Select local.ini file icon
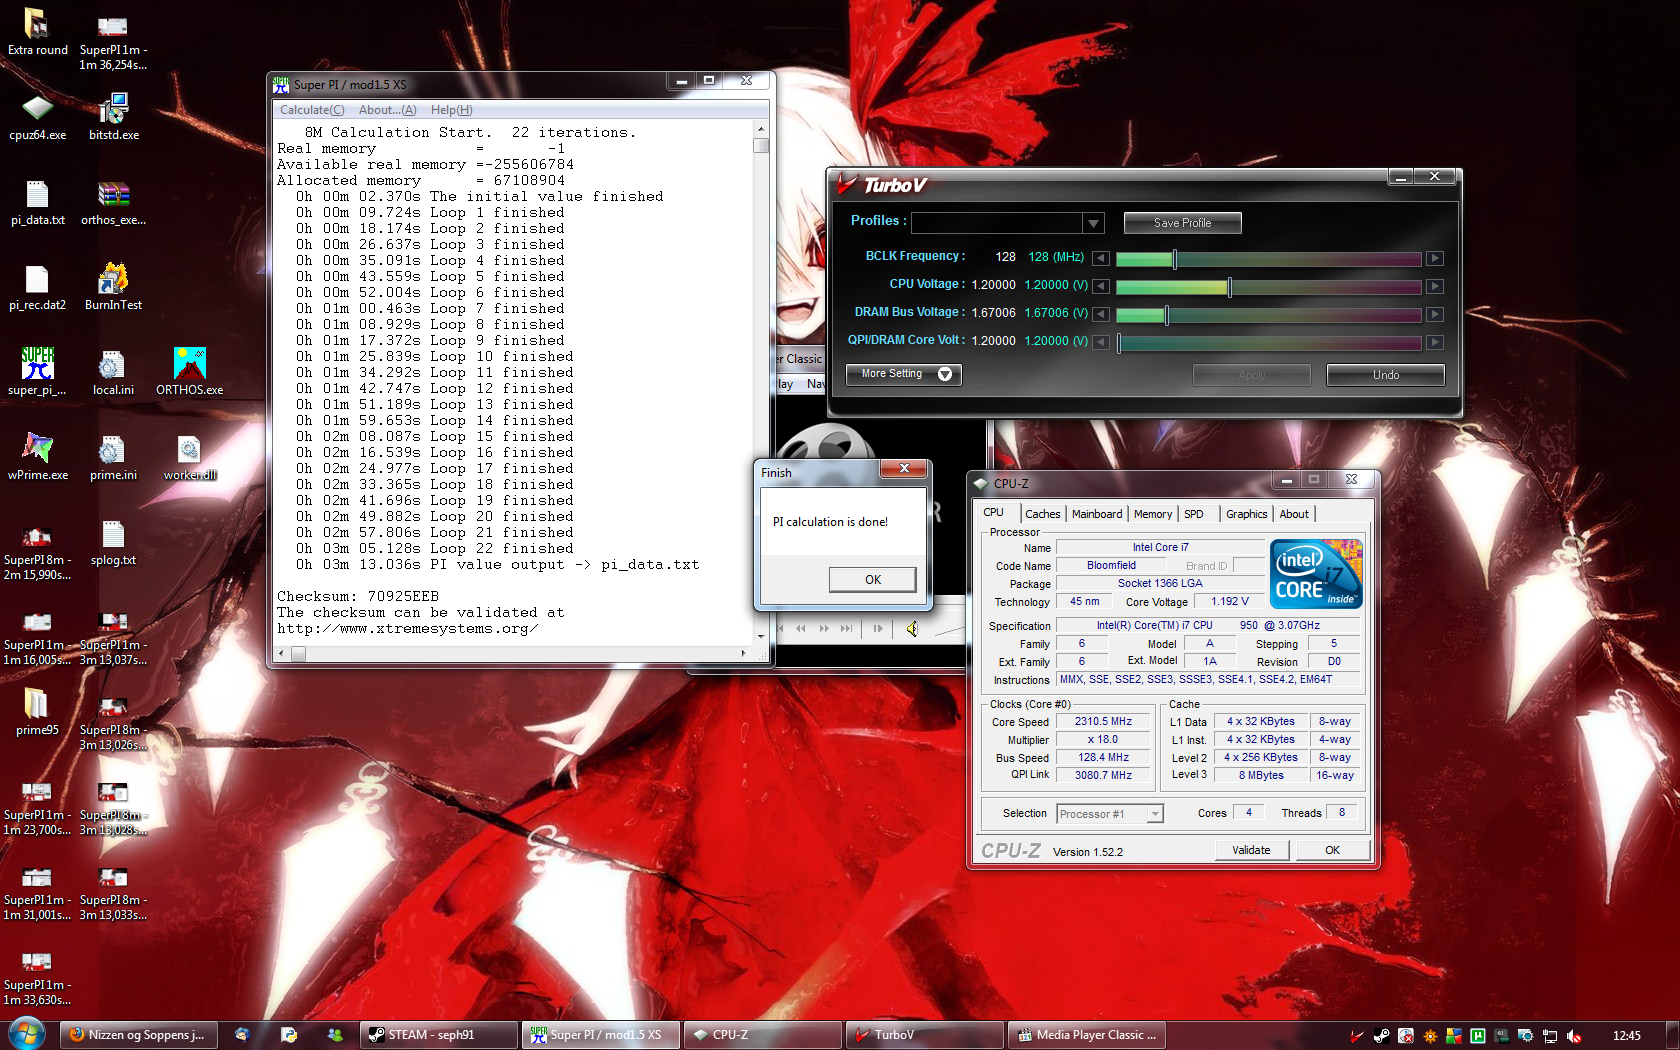This screenshot has width=1680, height=1050. 113,372
